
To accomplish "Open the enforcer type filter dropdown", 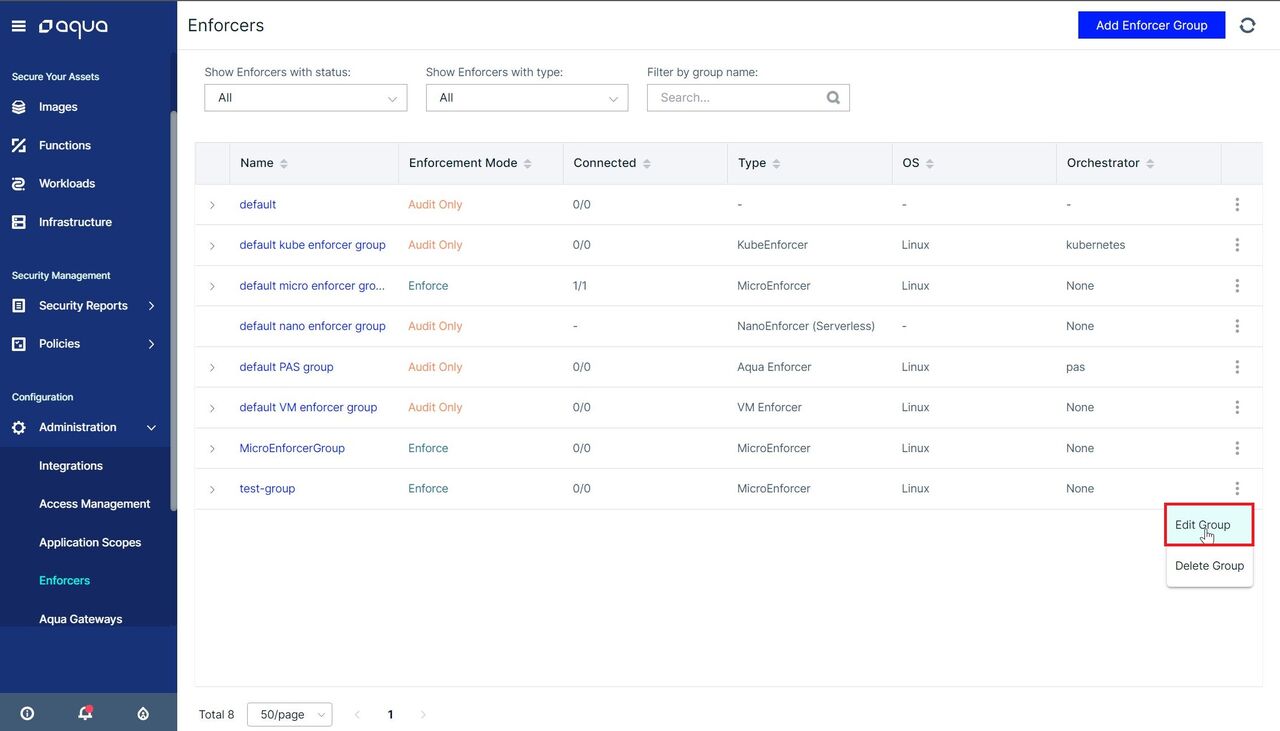I will [527, 97].
